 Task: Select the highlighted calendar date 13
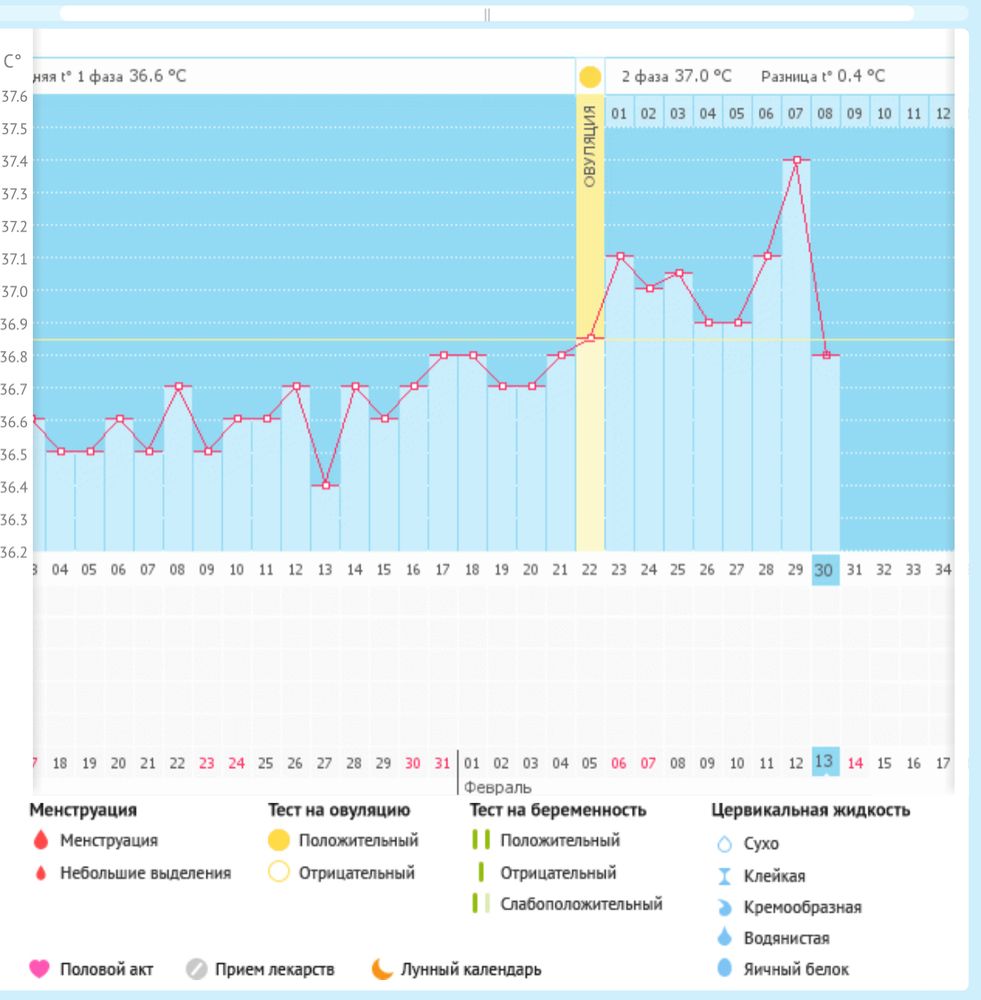(825, 762)
